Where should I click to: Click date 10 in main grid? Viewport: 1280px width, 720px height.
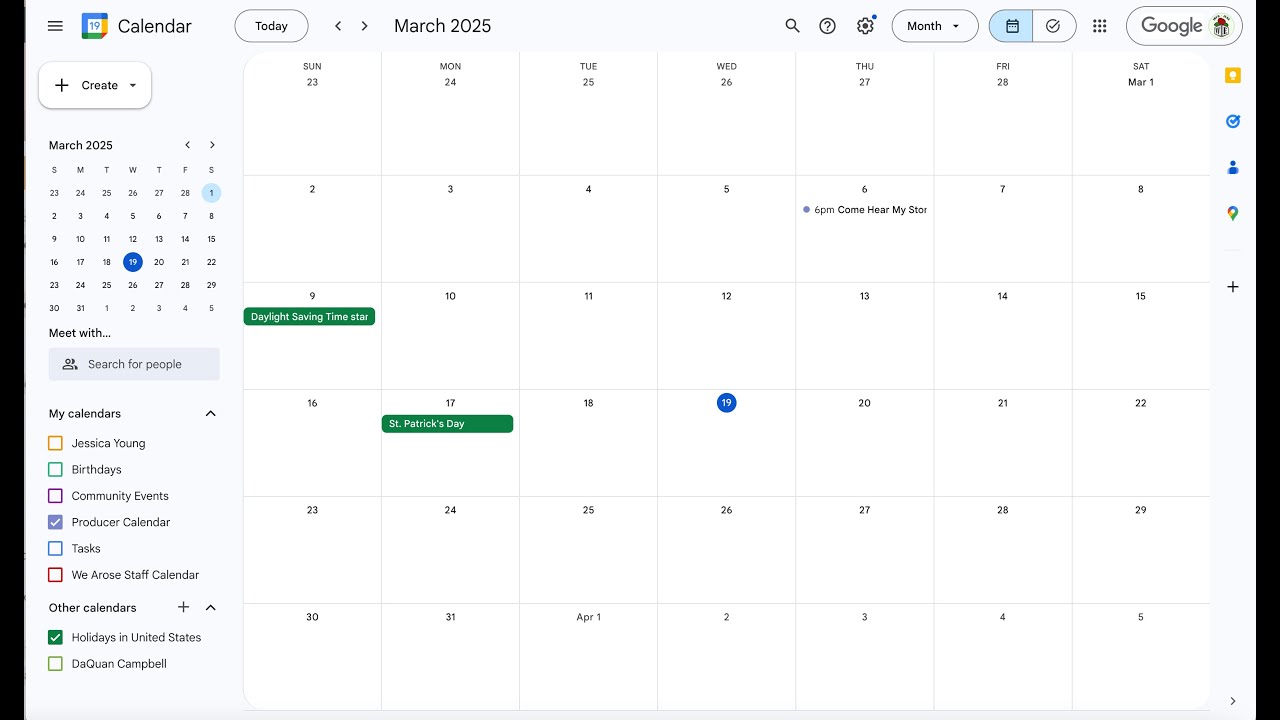tap(450, 296)
